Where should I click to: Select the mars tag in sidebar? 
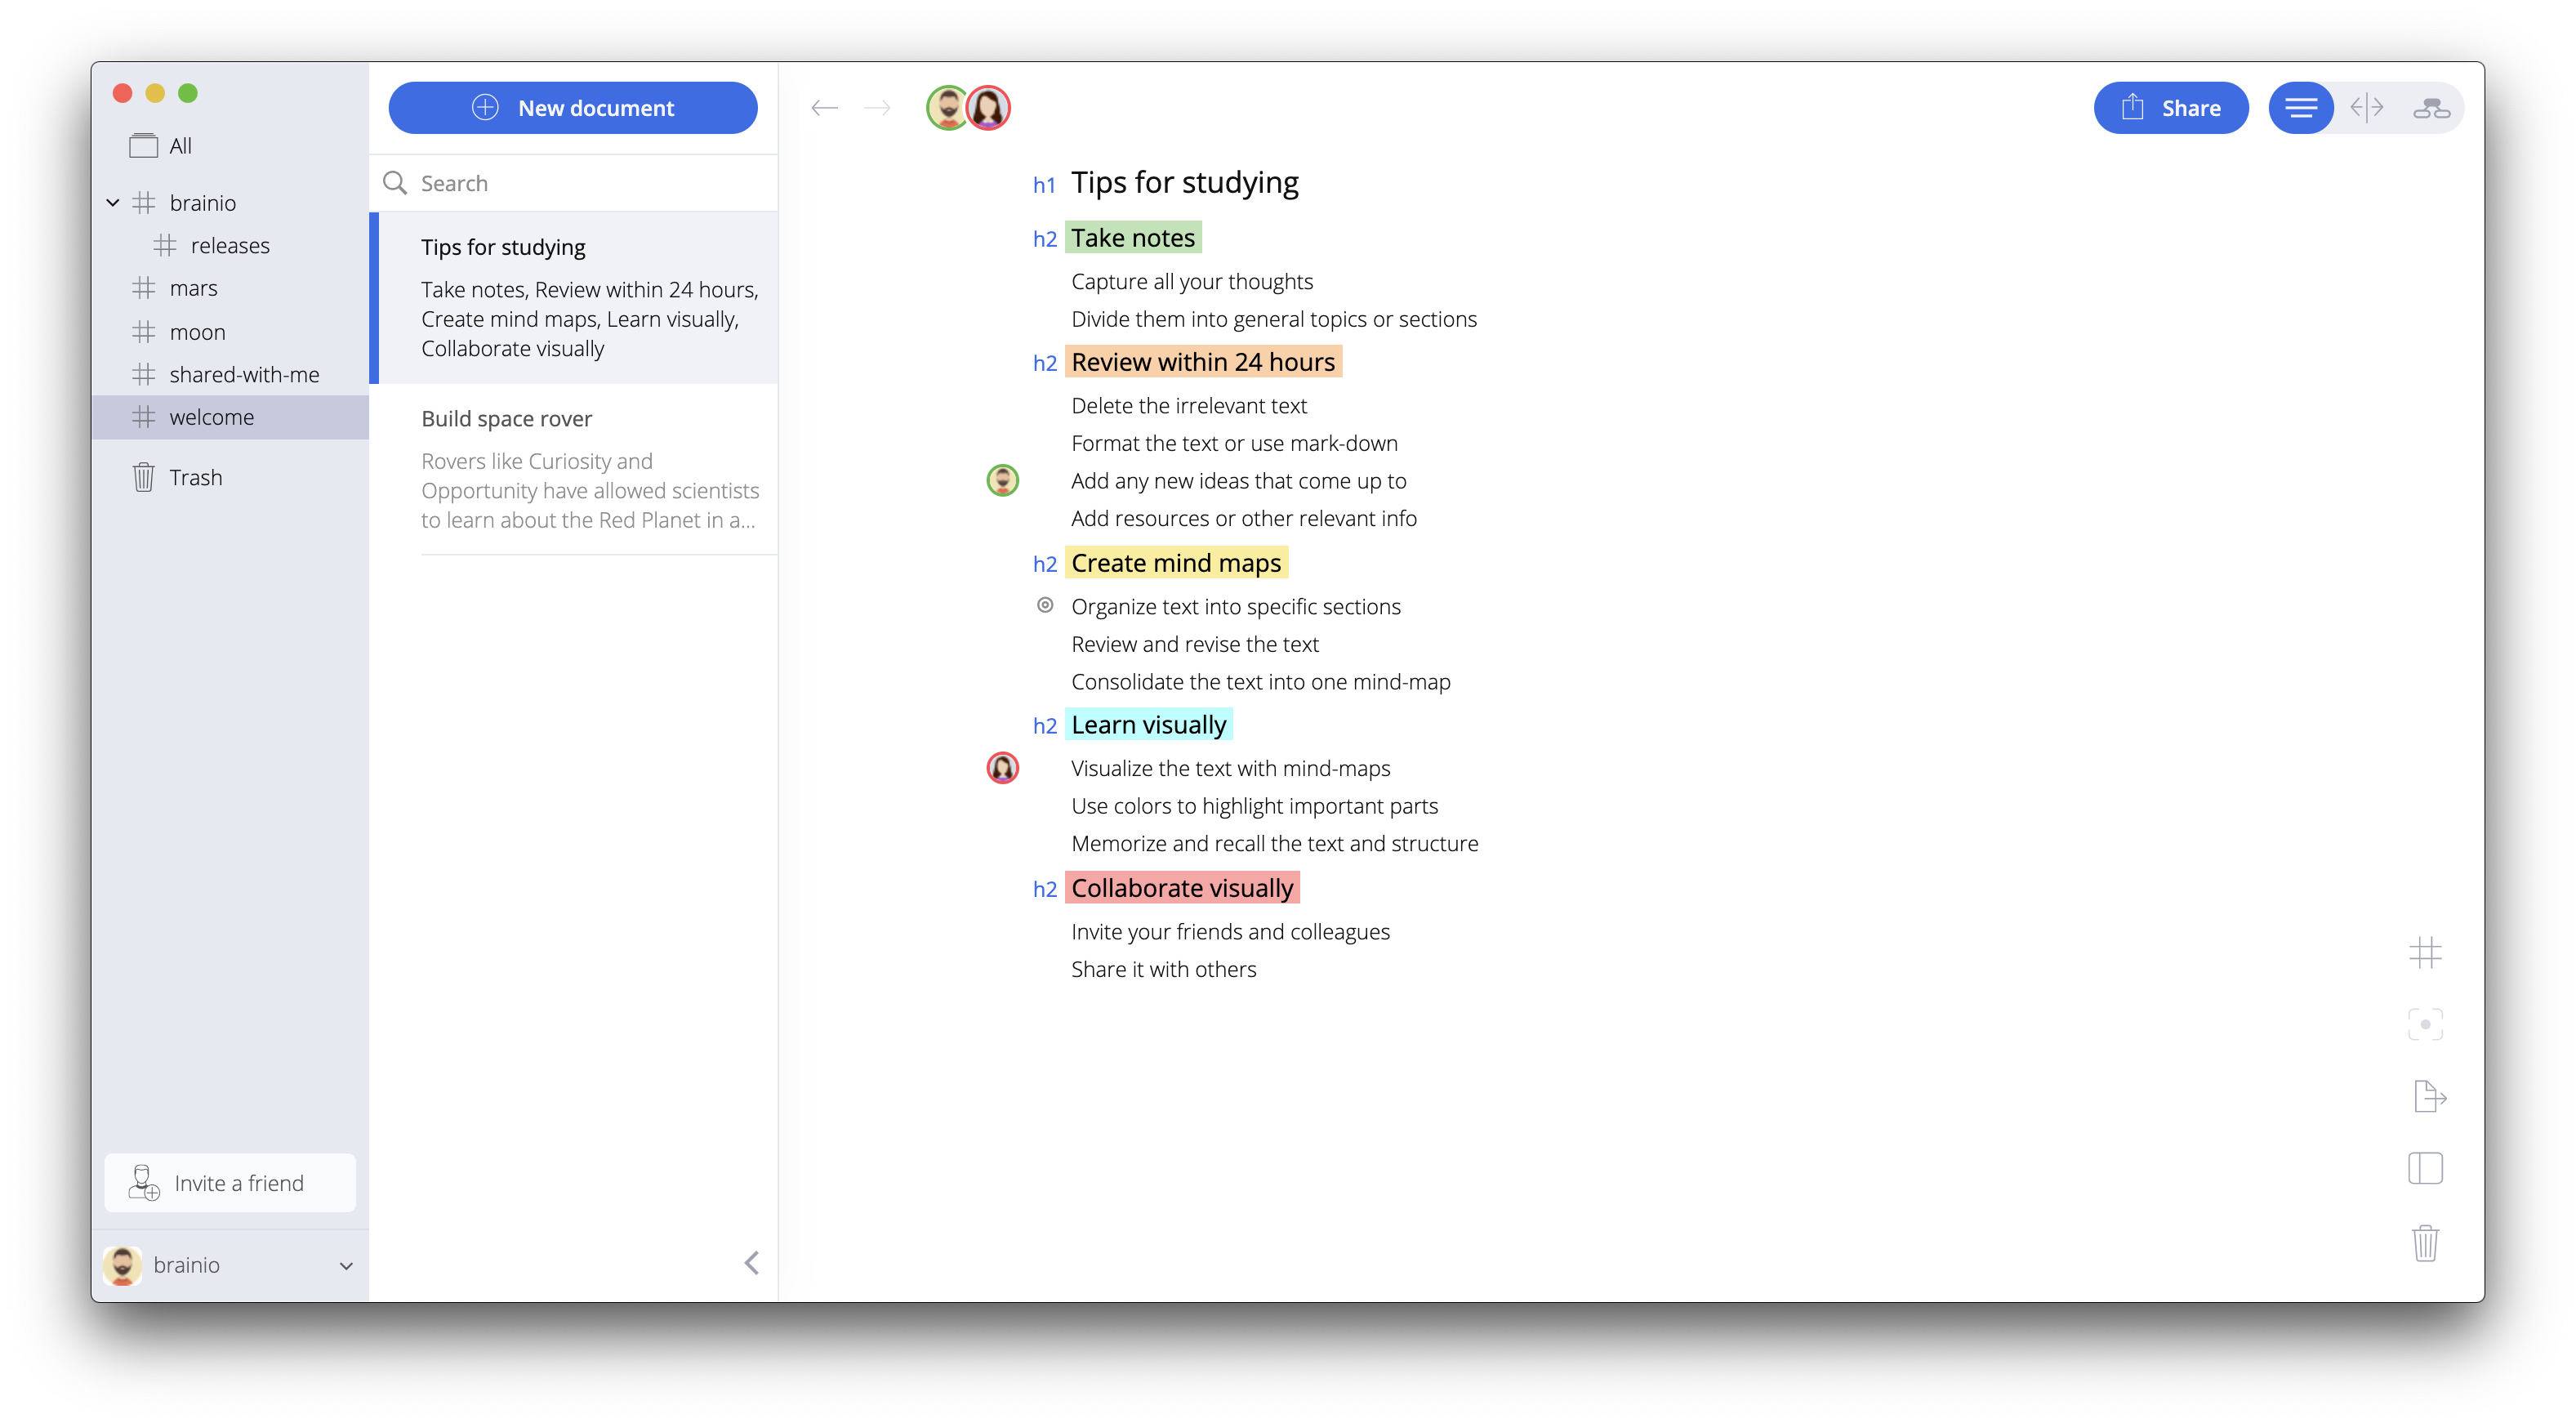[193, 289]
